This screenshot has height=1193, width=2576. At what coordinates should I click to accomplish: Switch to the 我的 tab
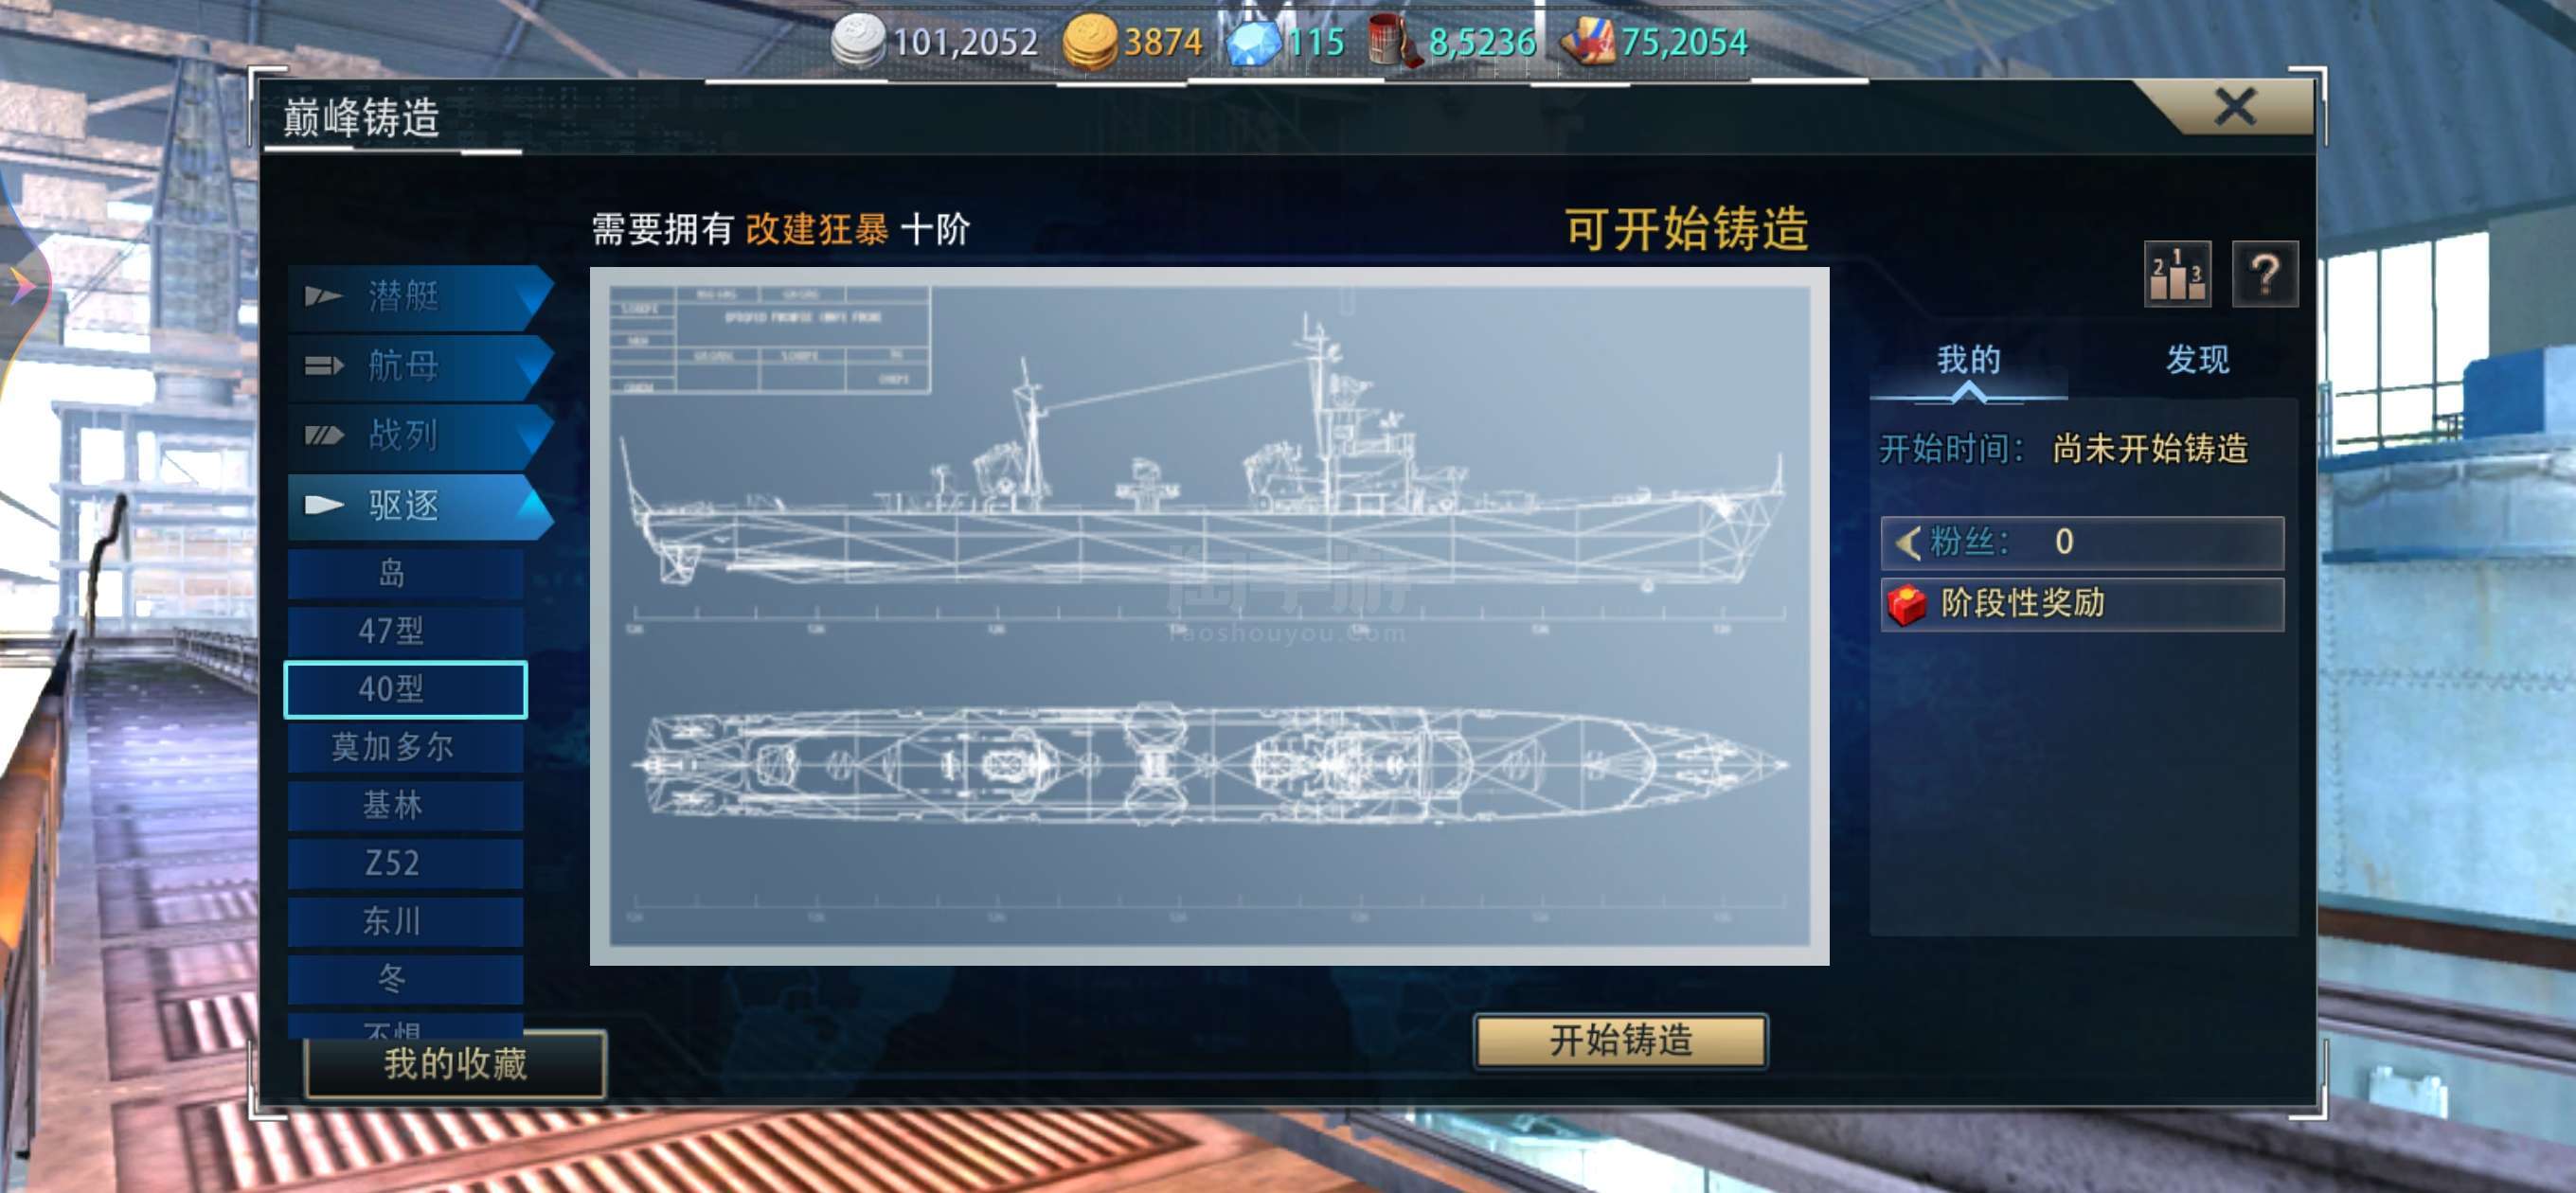(1968, 359)
